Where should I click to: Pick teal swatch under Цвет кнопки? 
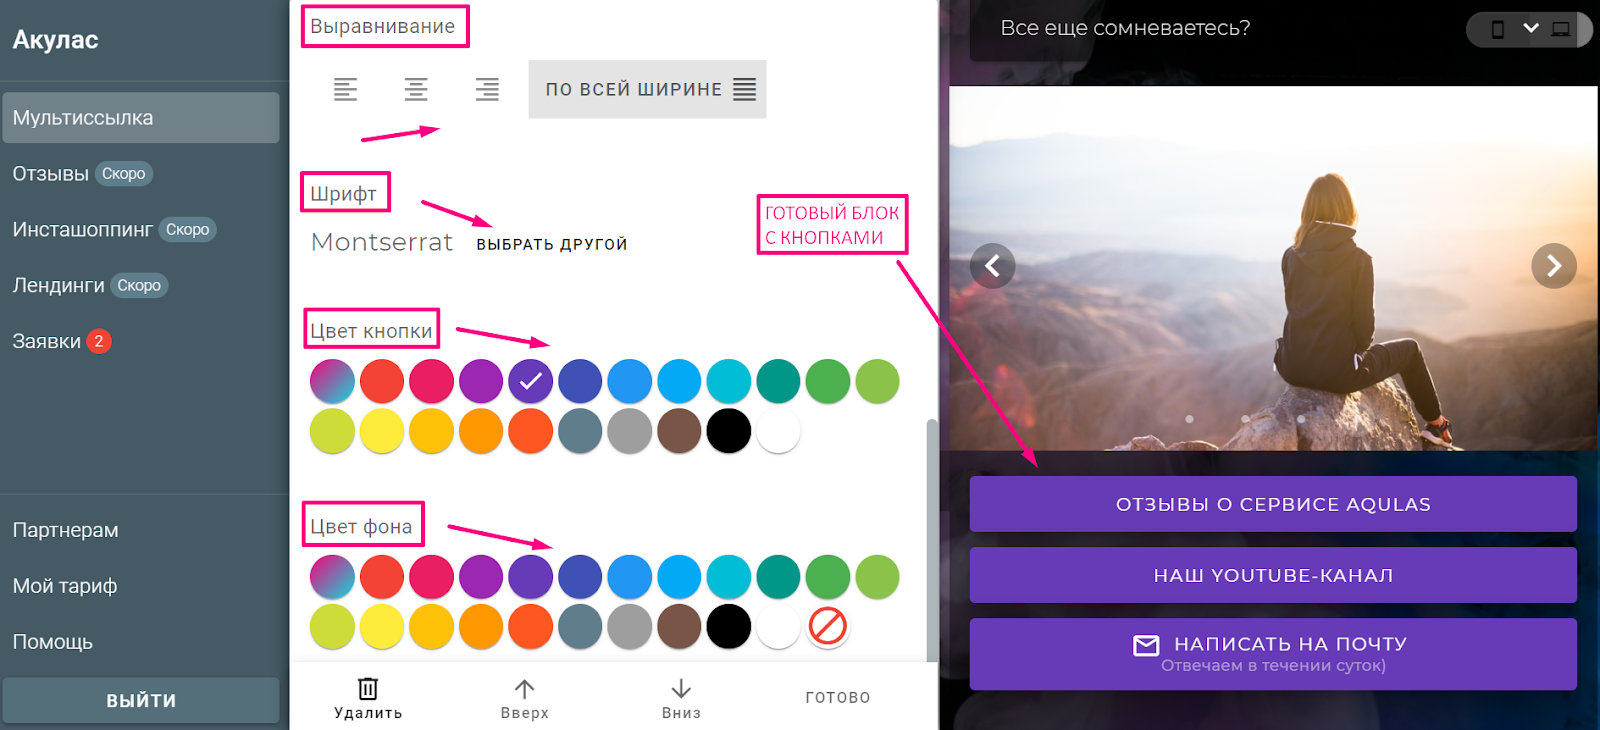point(778,381)
